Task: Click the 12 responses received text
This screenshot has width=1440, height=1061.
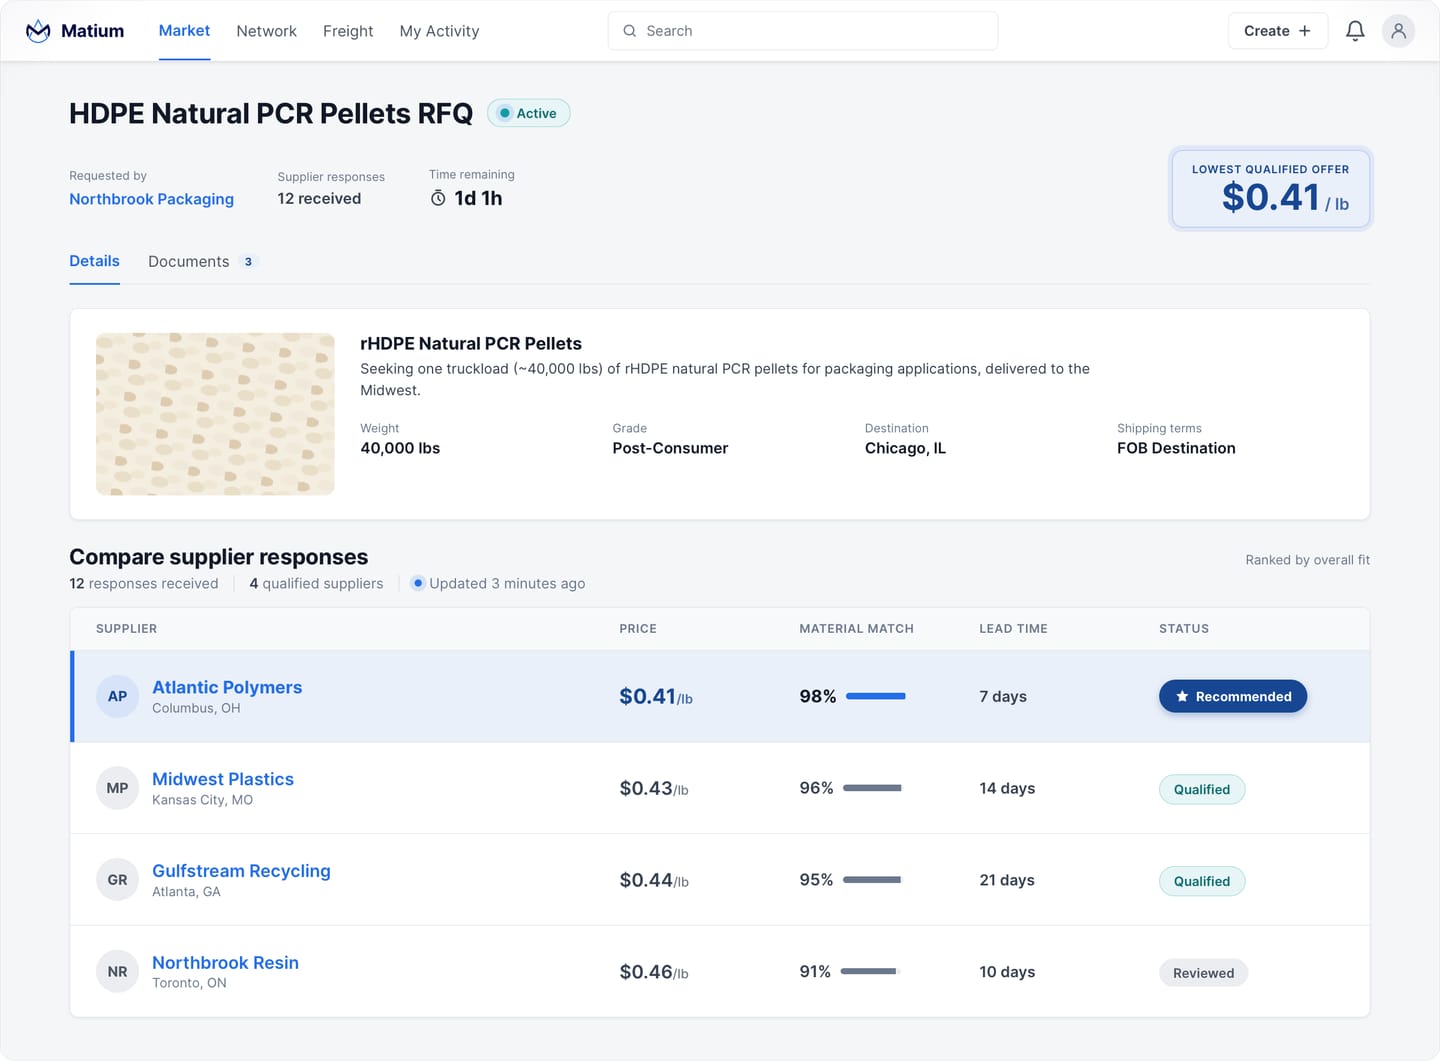Action: [143, 583]
